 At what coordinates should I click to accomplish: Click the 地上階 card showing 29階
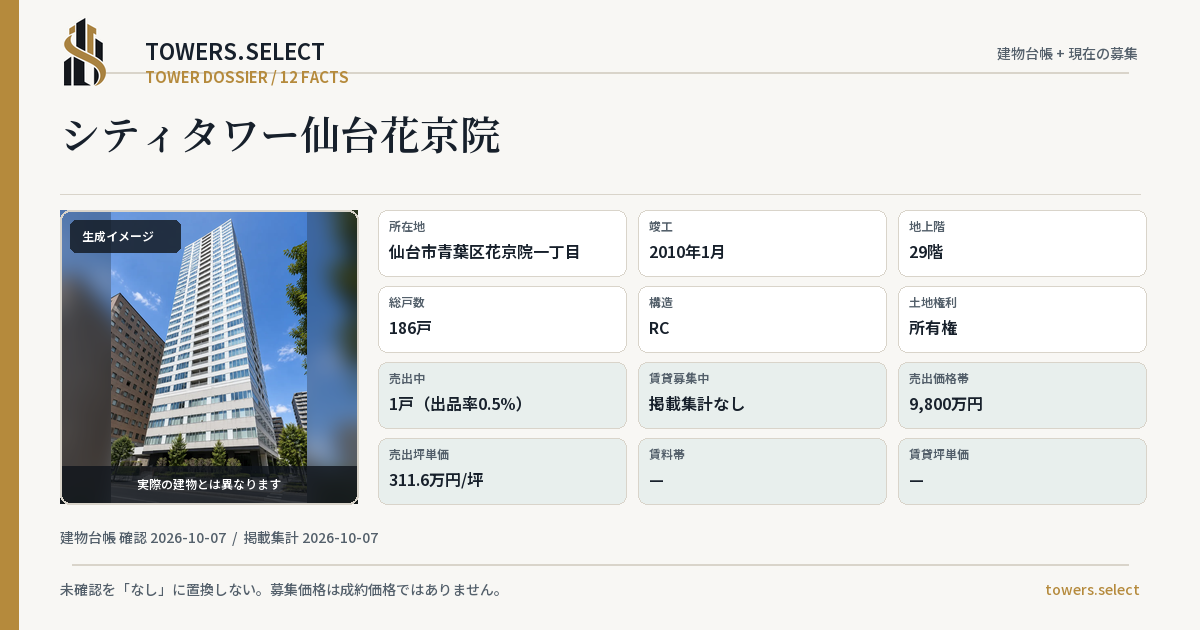pyautogui.click(x=1022, y=243)
